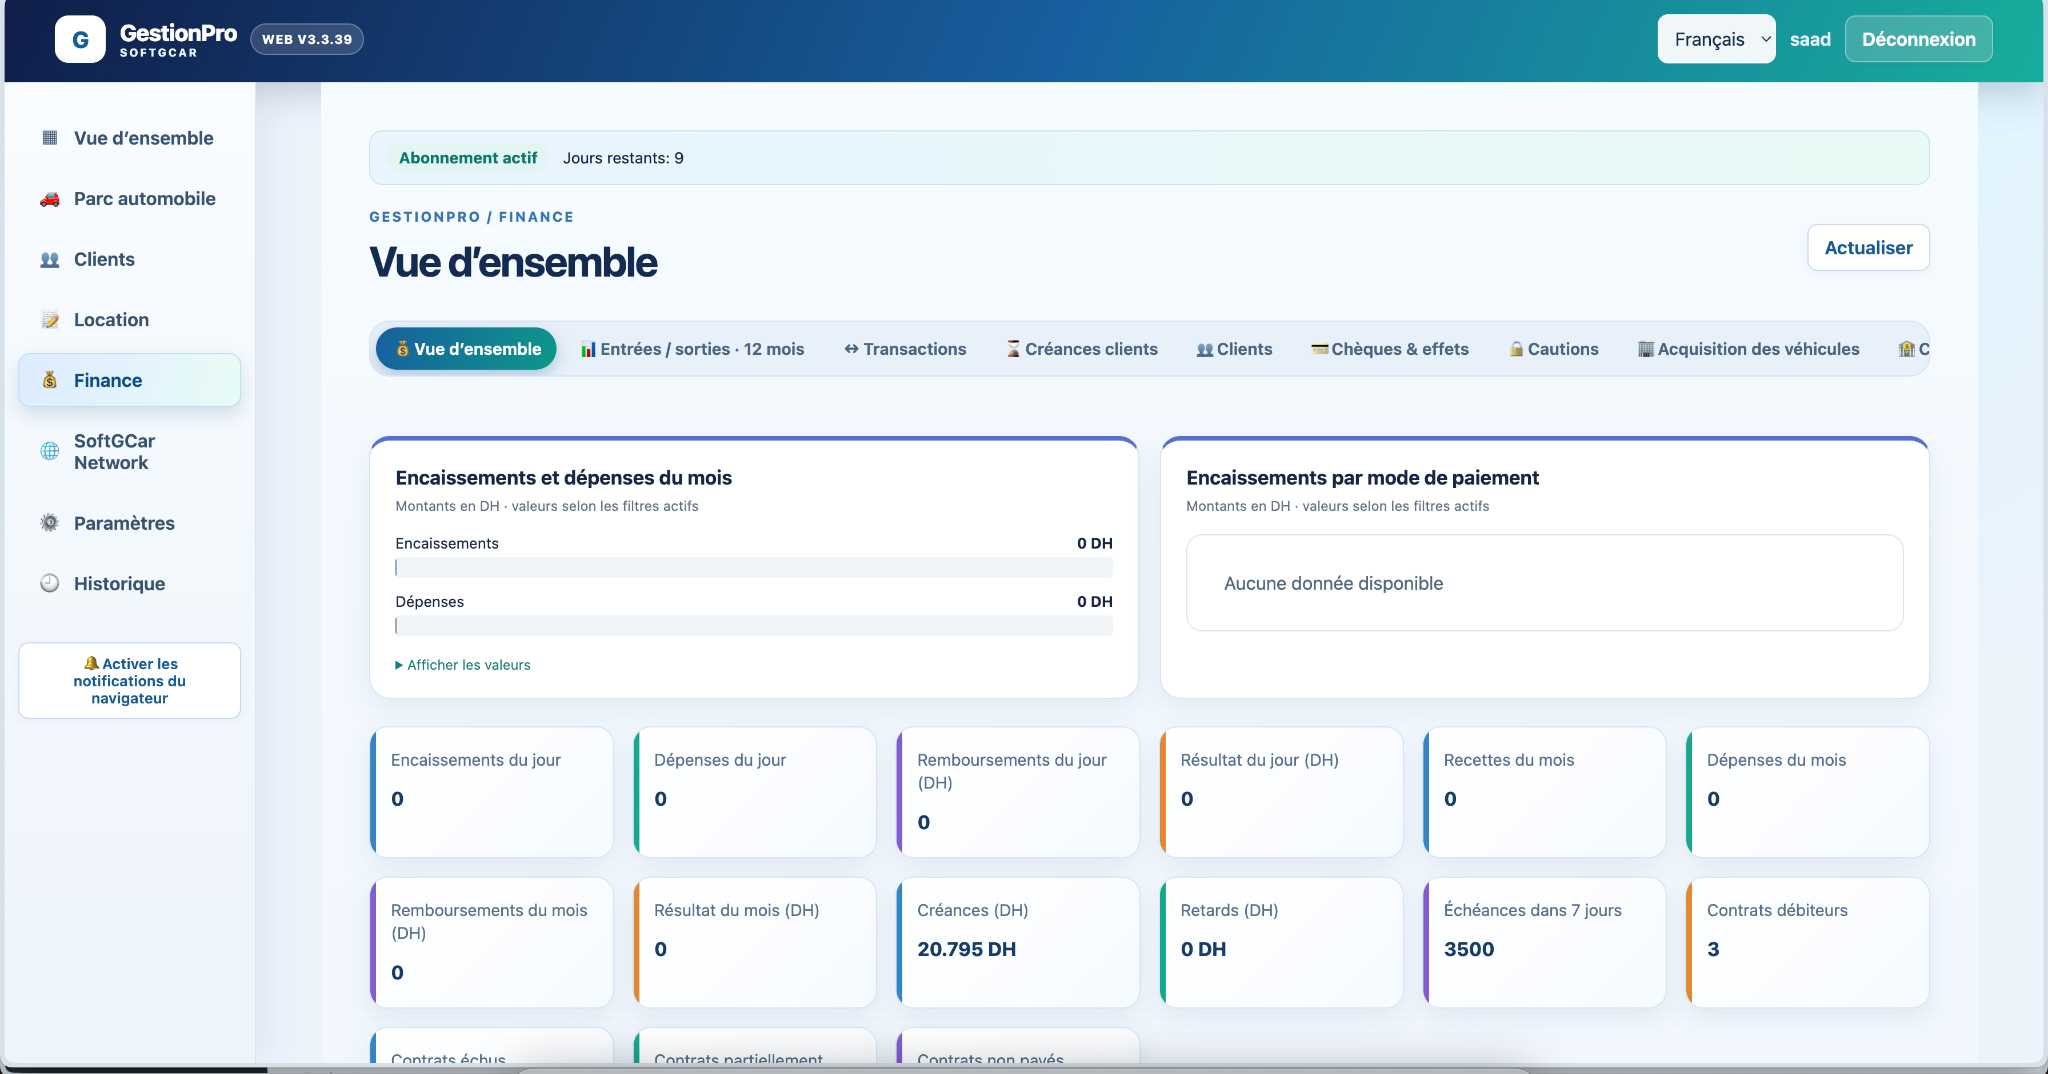Click "Aucune donnée disponible" message
Screen dimensions: 2048x1074
[1334, 583]
